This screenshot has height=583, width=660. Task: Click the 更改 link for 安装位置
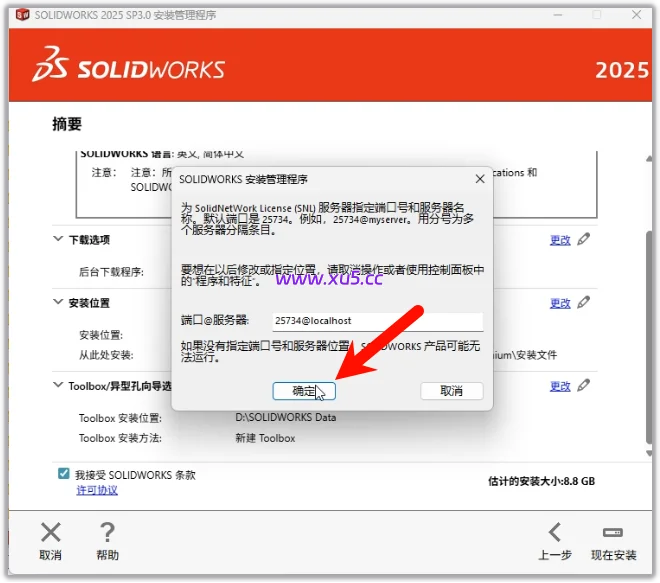pyautogui.click(x=560, y=303)
